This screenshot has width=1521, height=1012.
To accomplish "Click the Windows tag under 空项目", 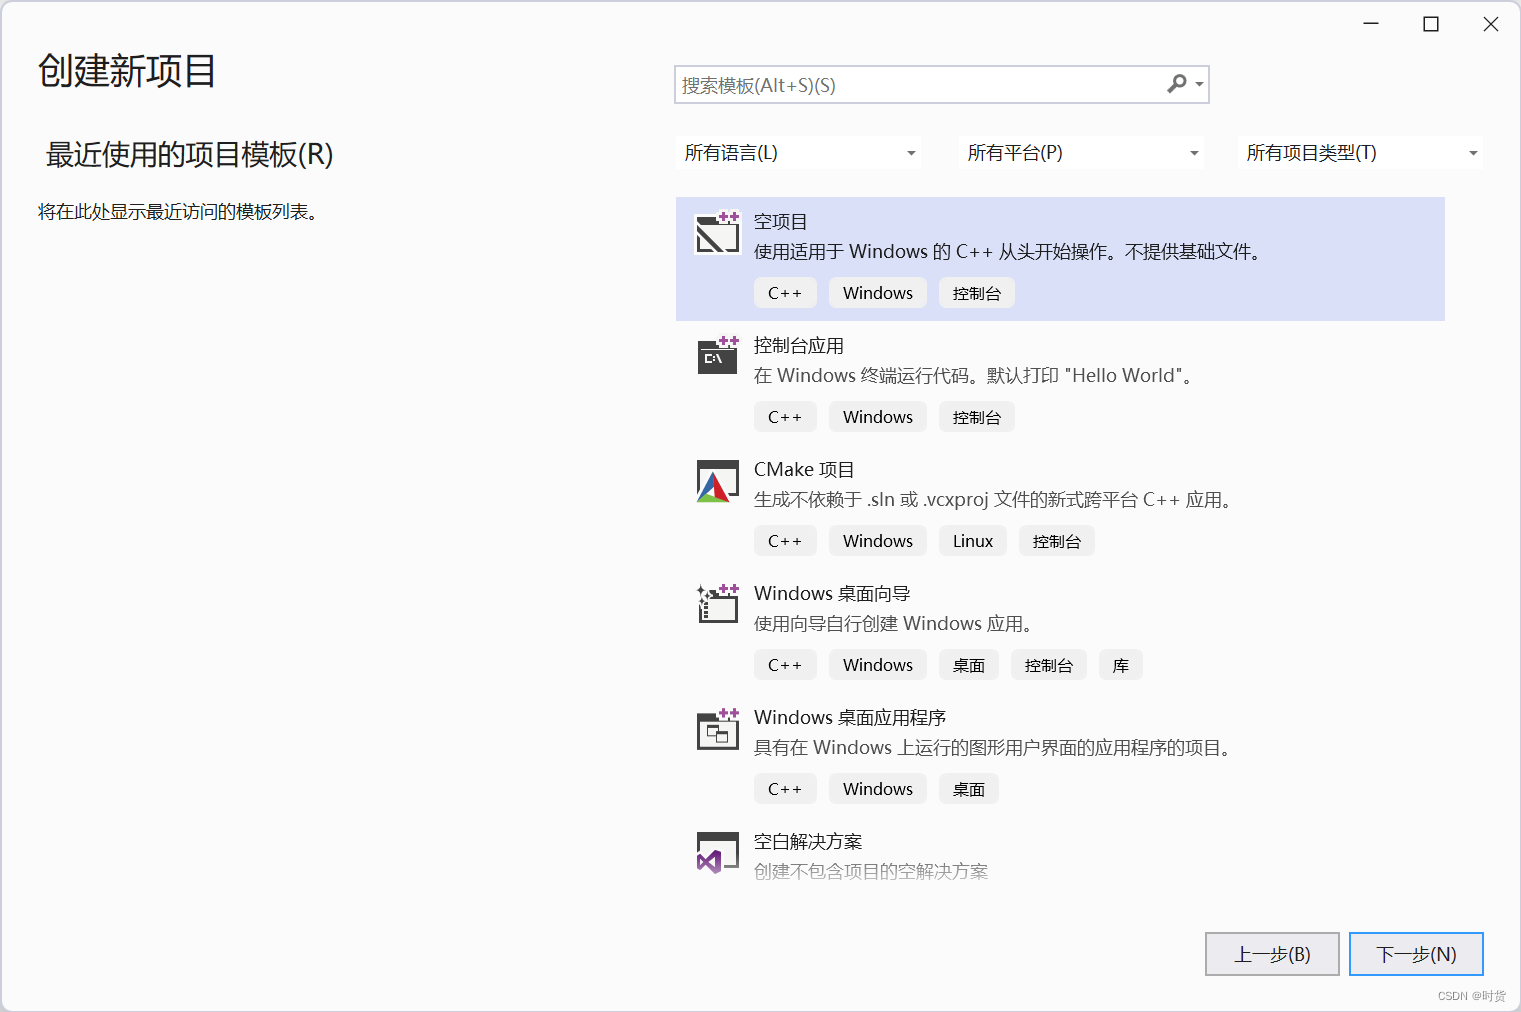I will click(878, 293).
